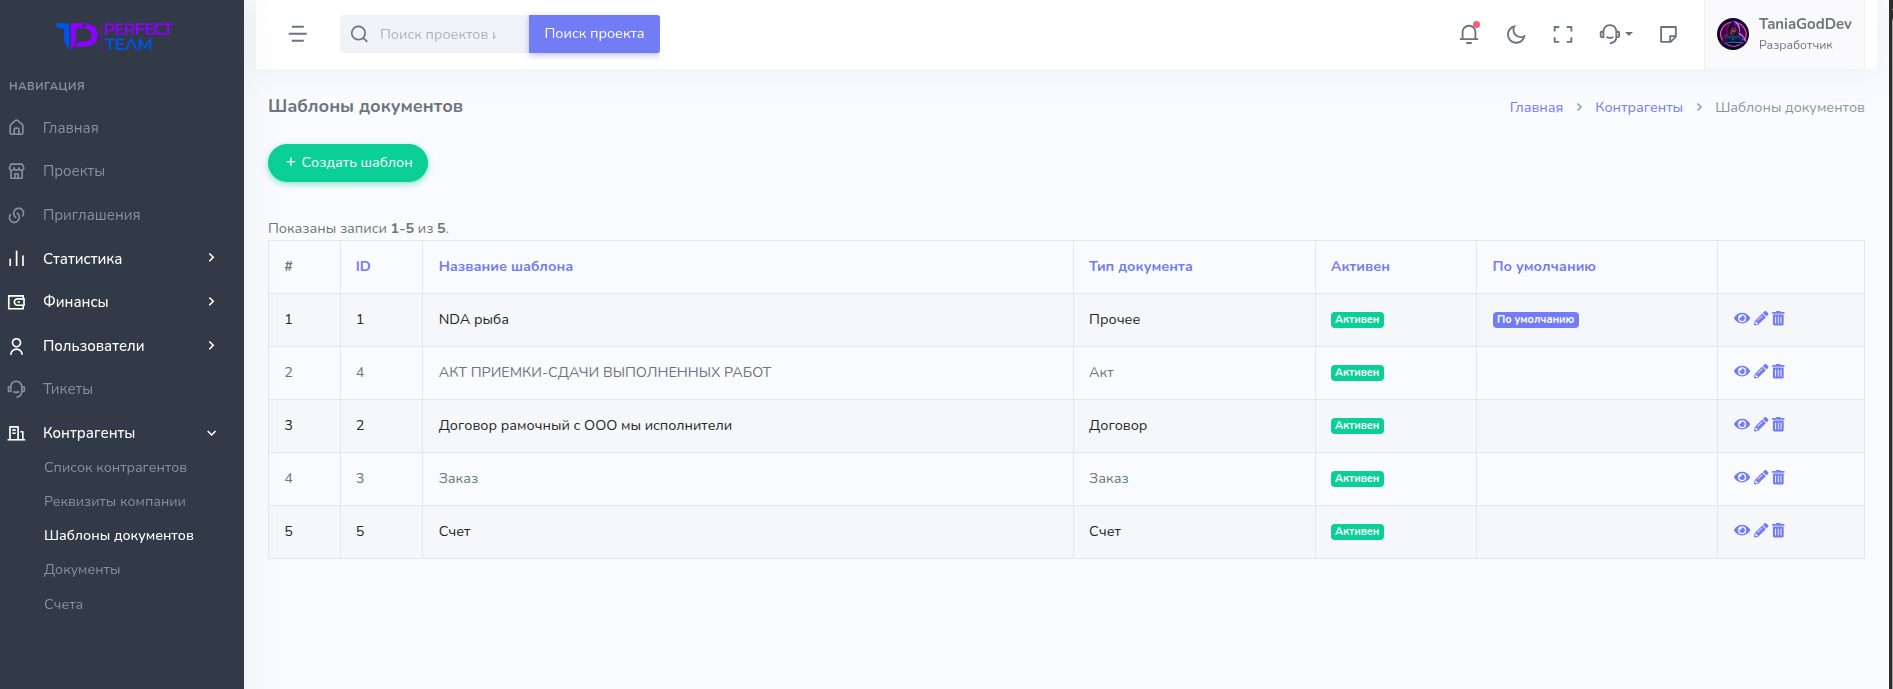This screenshot has height=689, width=1893.
Task: Collapse the Контрагенты sidebar menu
Action: [x=122, y=433]
